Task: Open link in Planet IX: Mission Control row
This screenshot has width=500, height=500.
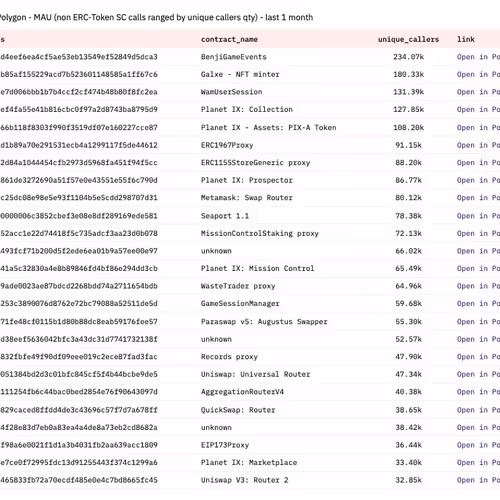Action: (x=478, y=268)
